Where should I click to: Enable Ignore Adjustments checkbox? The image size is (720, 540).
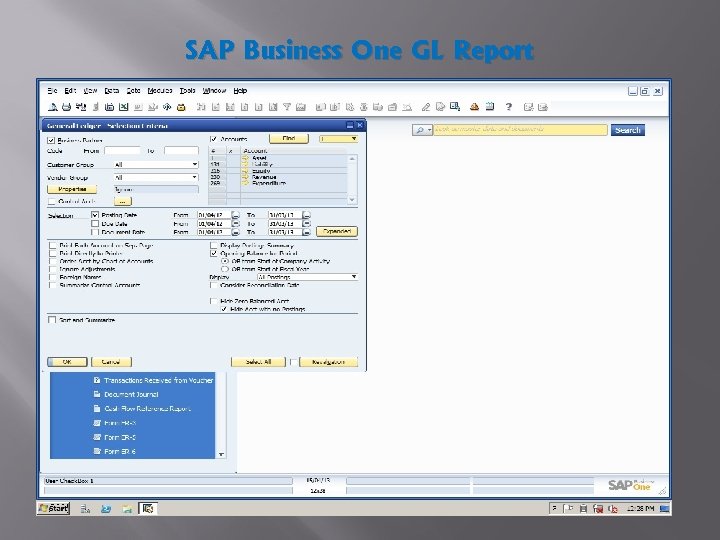[x=52, y=269]
